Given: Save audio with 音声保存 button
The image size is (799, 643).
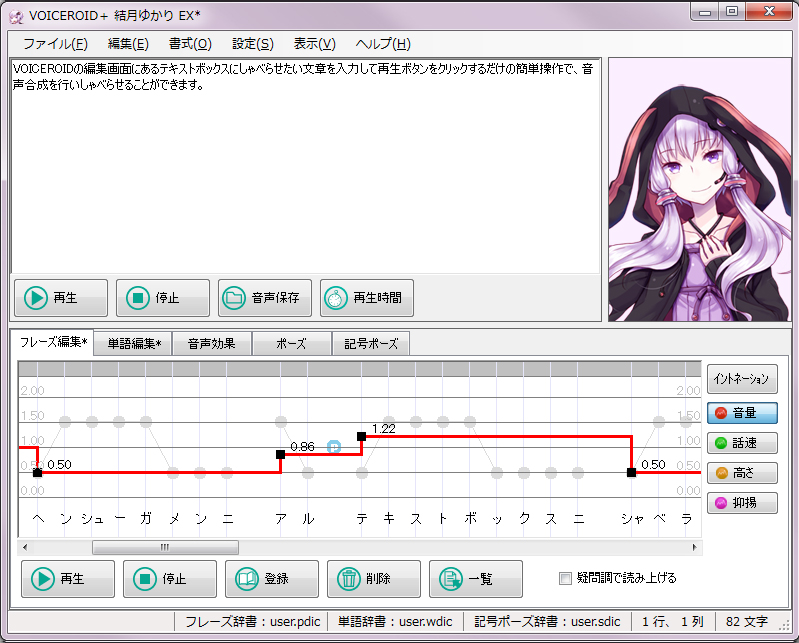Looking at the screenshot, I should pyautogui.click(x=264, y=298).
